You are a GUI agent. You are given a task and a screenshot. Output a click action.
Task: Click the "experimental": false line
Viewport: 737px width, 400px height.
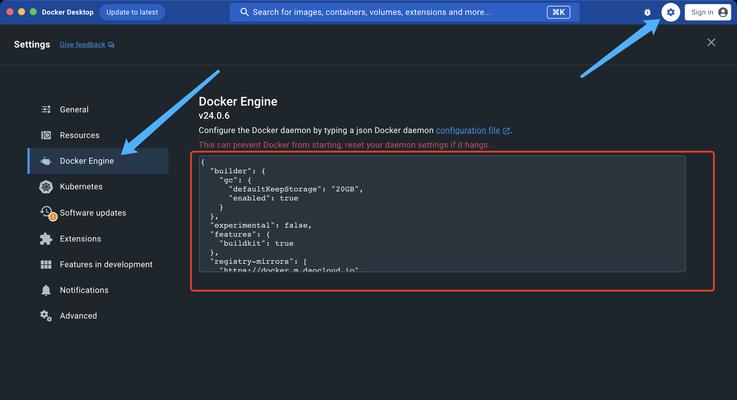pyautogui.click(x=261, y=225)
